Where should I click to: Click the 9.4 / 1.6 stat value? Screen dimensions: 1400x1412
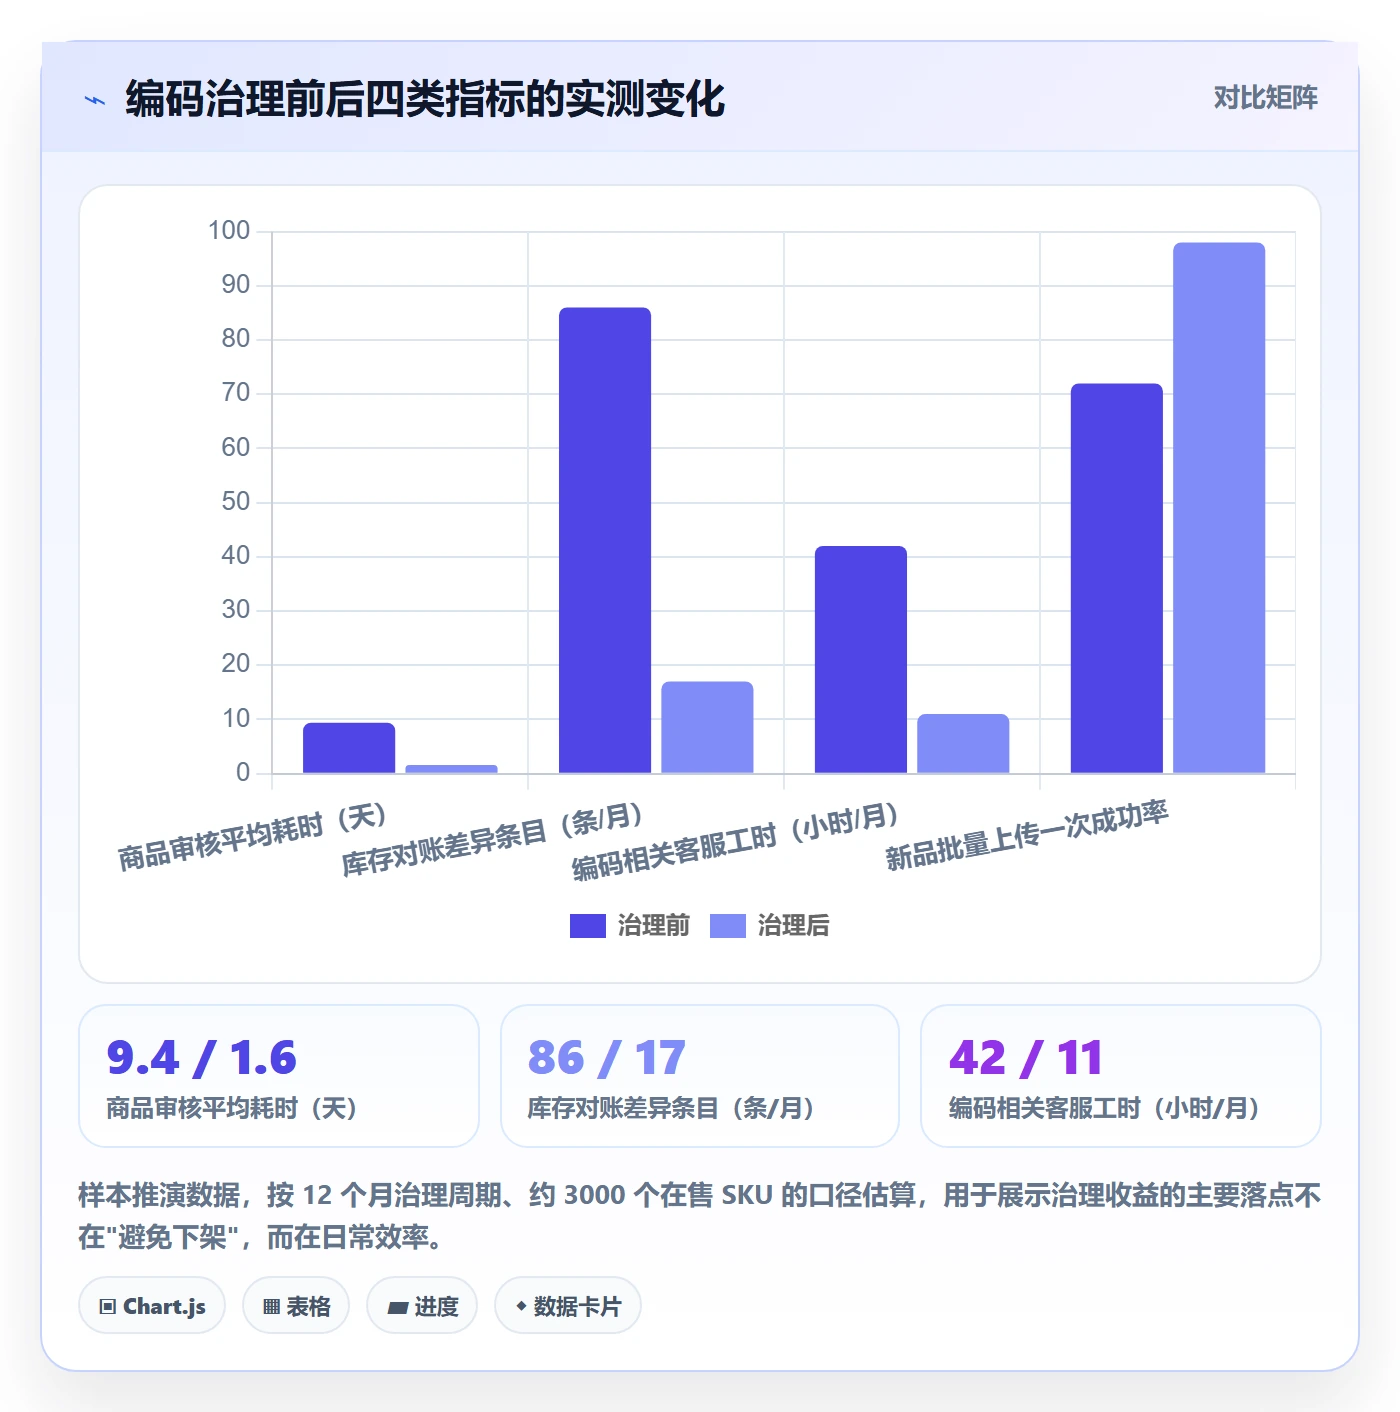click(202, 1058)
